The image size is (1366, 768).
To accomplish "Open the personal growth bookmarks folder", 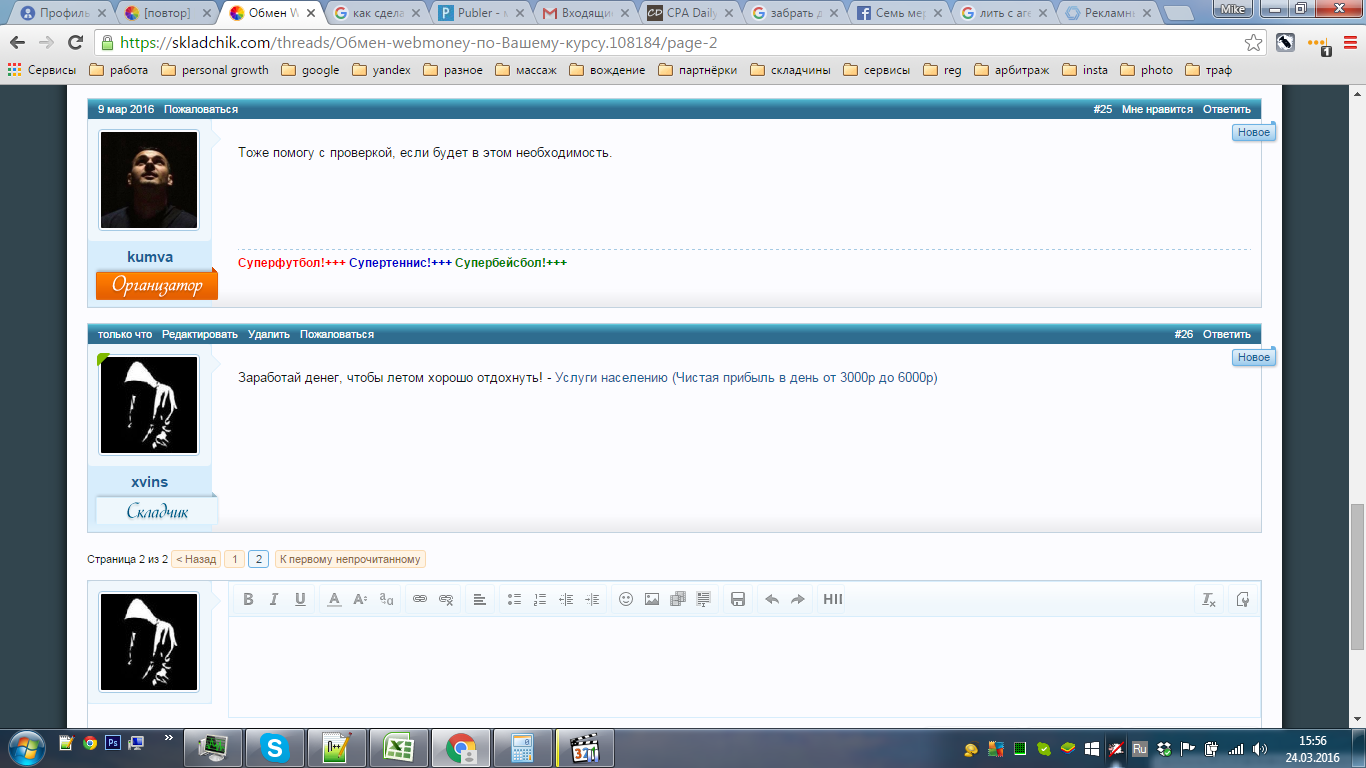I will tap(215, 70).
